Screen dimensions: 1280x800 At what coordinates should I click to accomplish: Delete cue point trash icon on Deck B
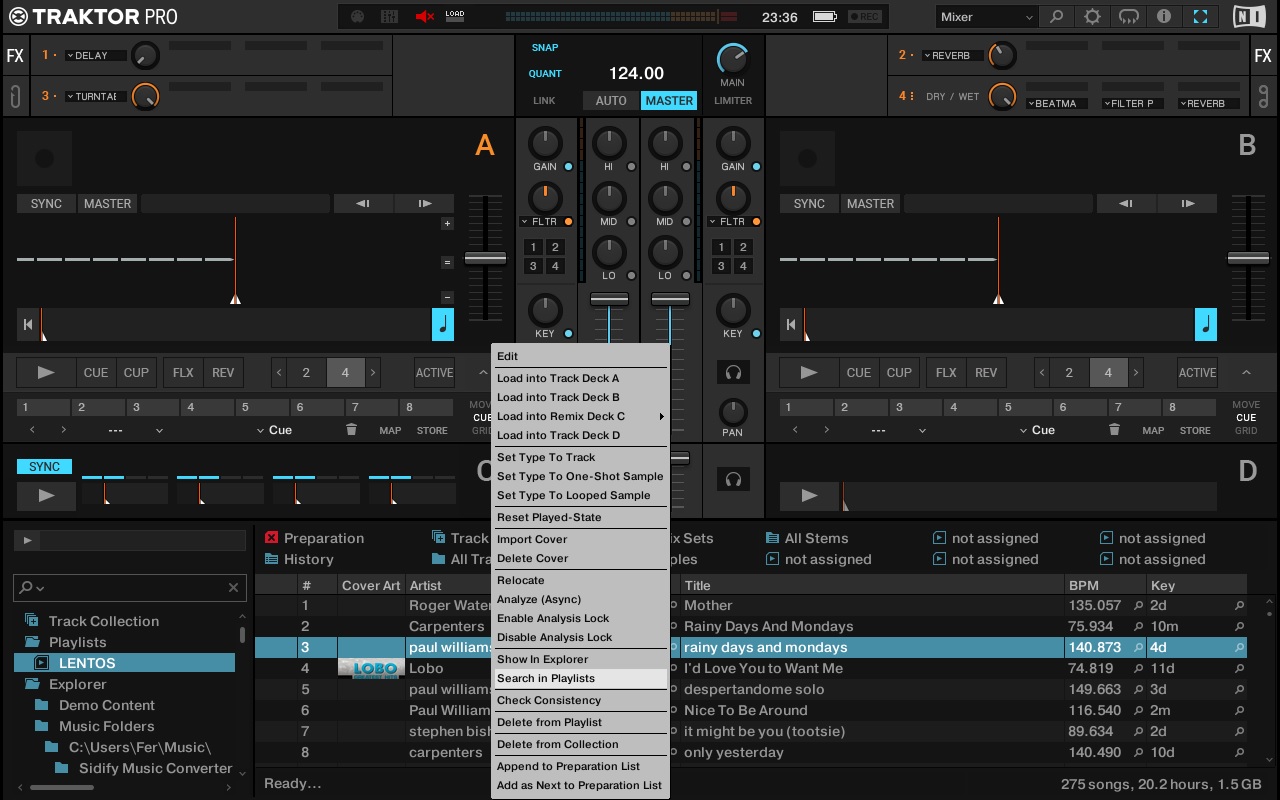1114,430
